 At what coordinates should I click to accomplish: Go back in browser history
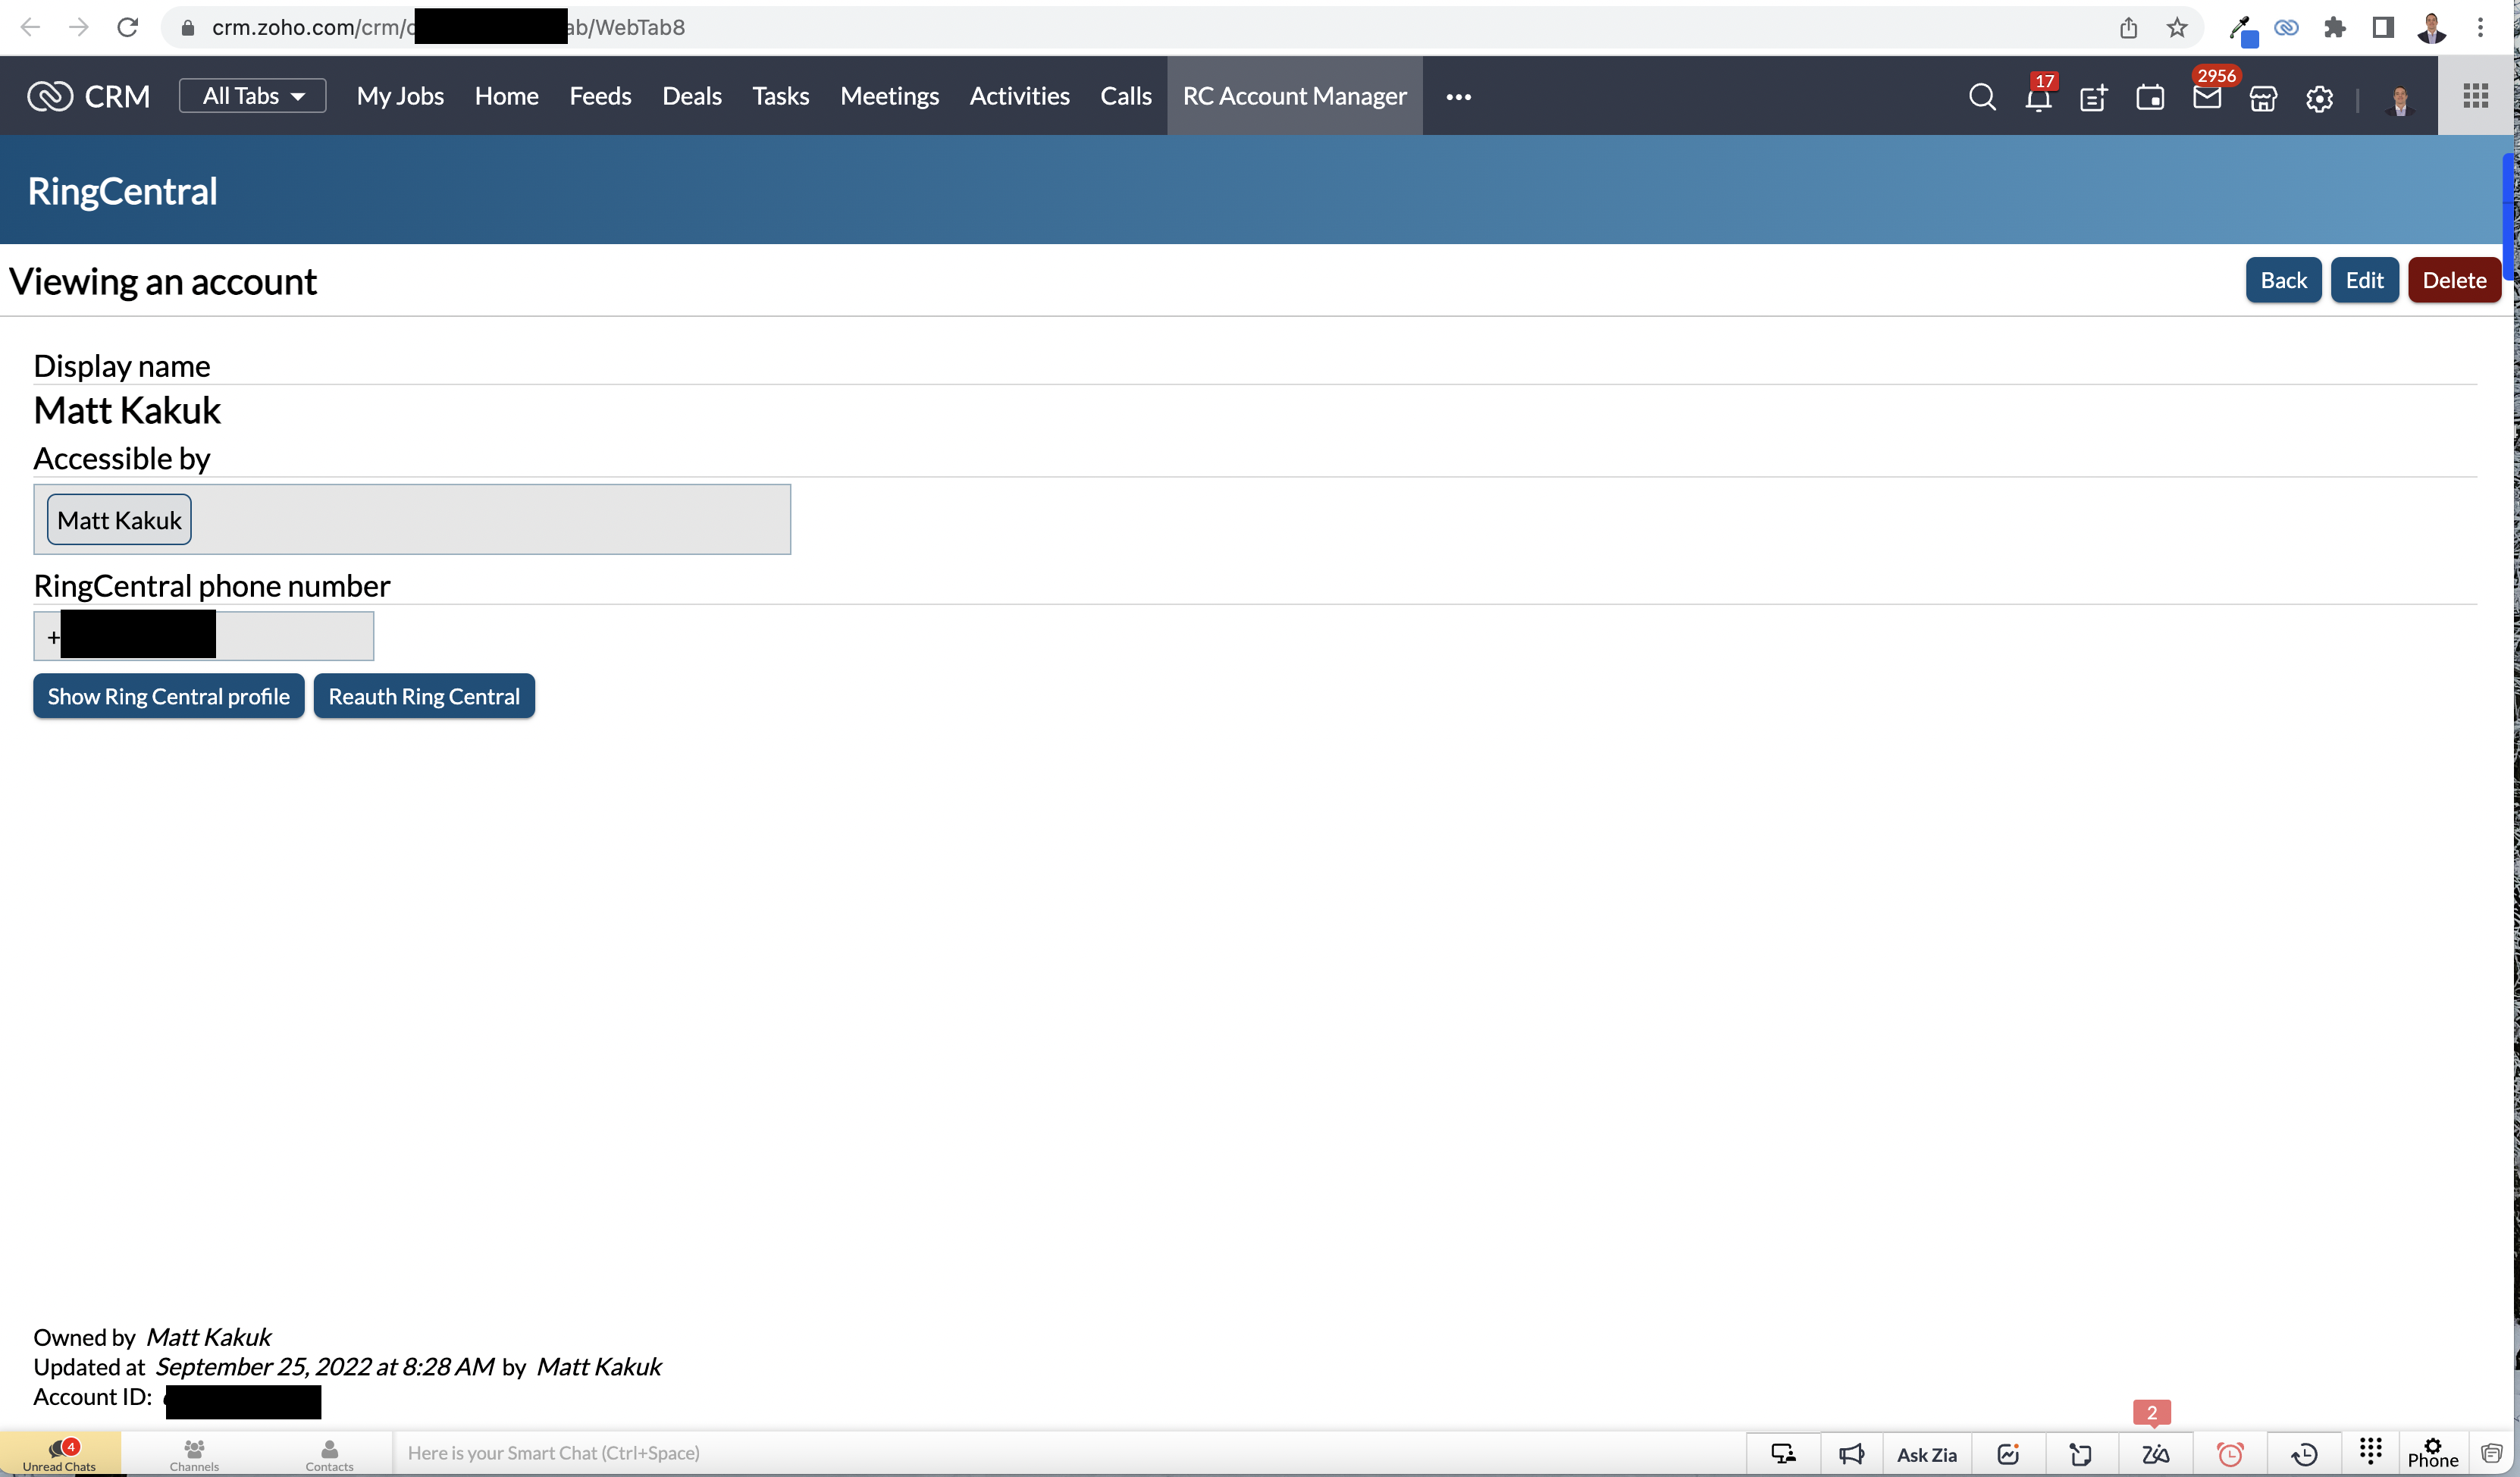pyautogui.click(x=30, y=27)
